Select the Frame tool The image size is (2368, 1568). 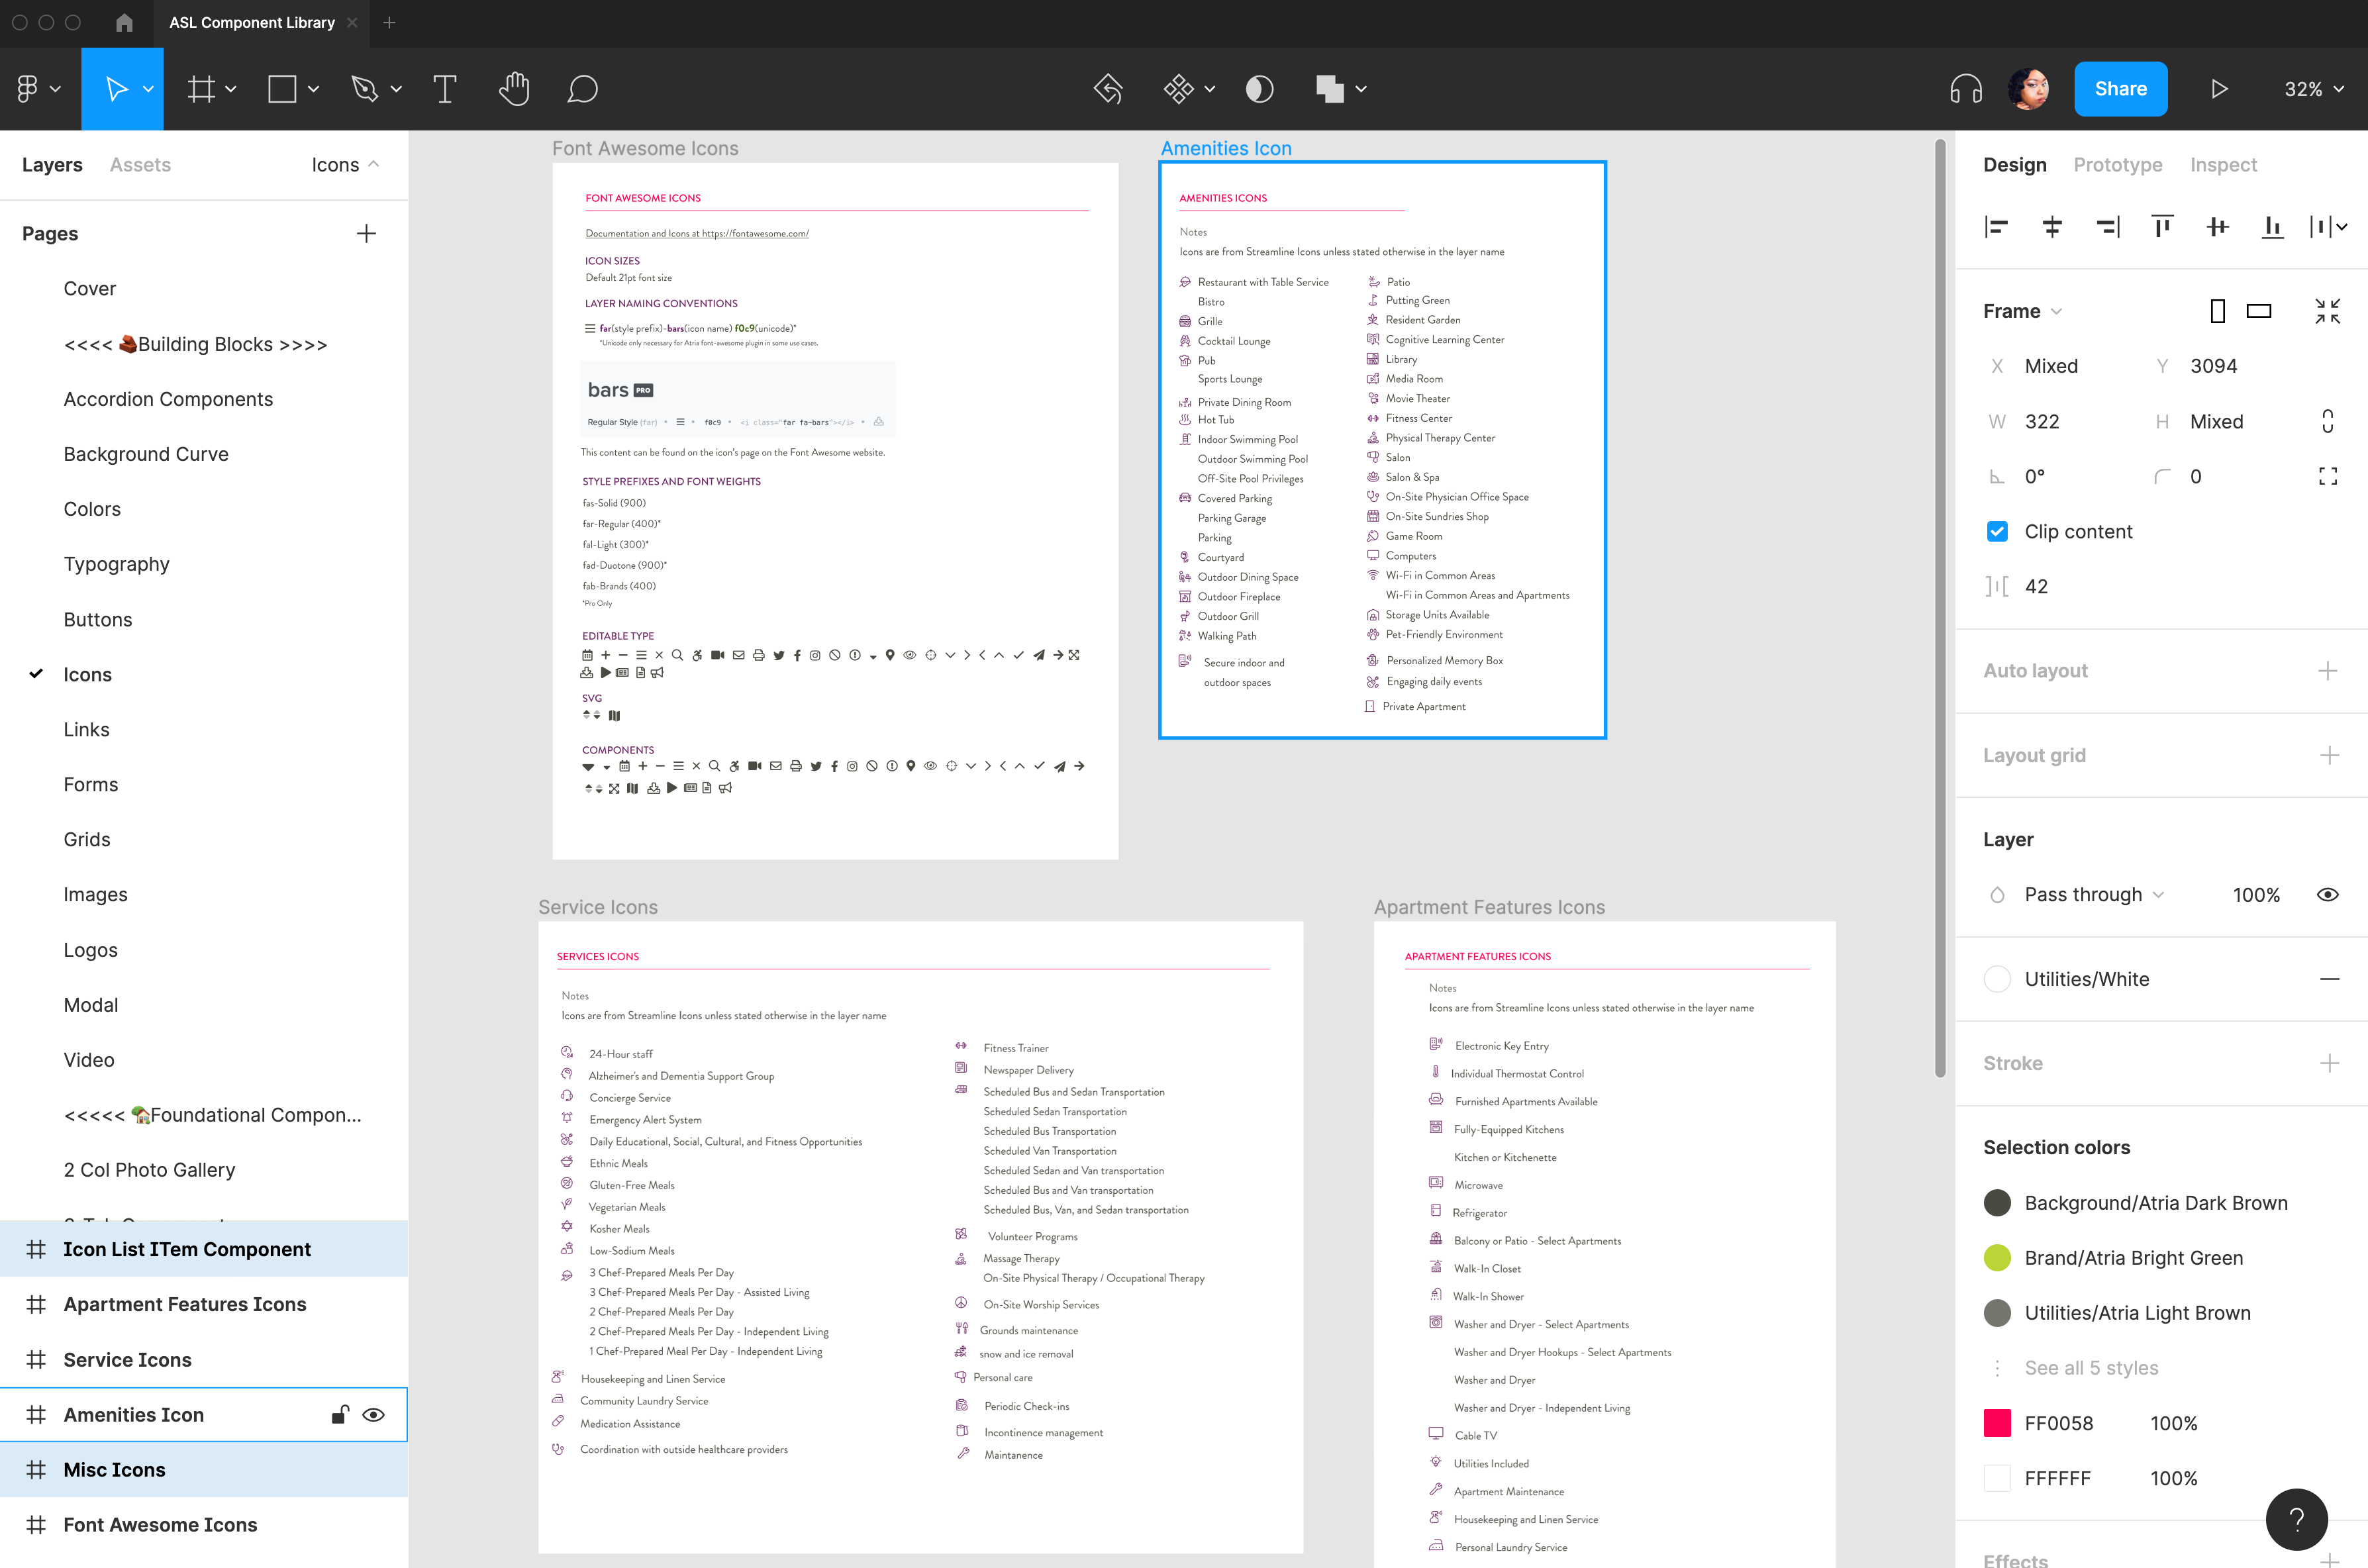(x=201, y=89)
